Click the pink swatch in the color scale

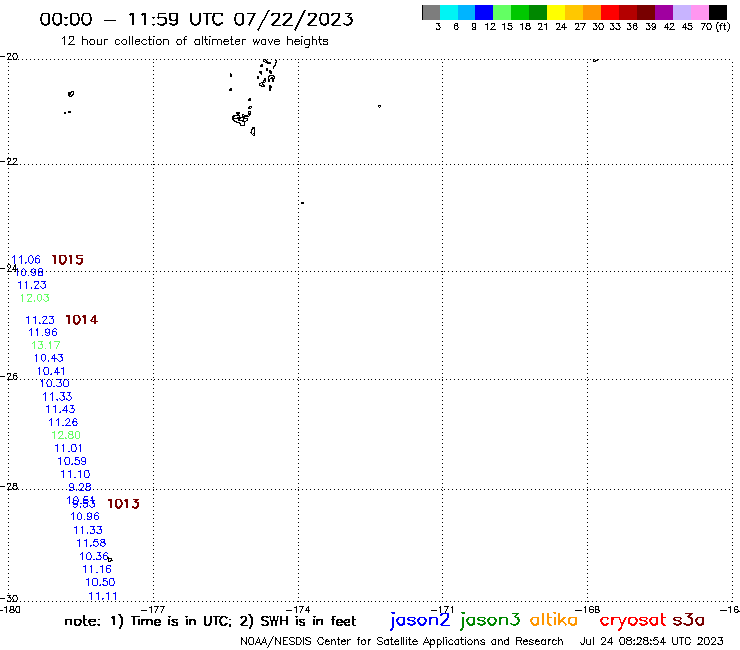[x=699, y=12]
